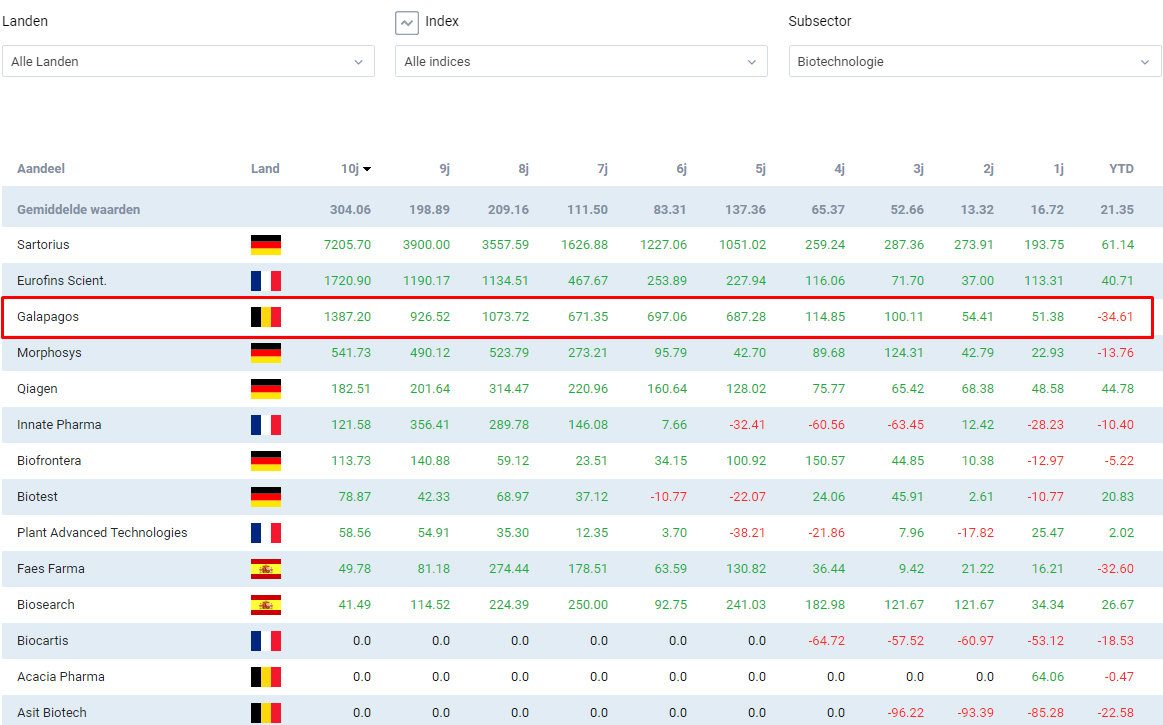The width and height of the screenshot is (1163, 725).
Task: Click Biofrontera 4j value 150.57
Action: (x=825, y=461)
